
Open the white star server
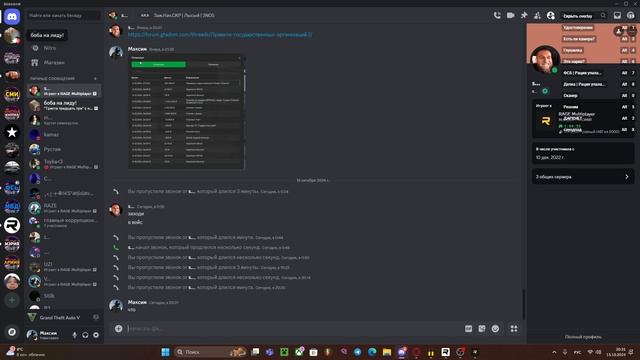click(12, 132)
